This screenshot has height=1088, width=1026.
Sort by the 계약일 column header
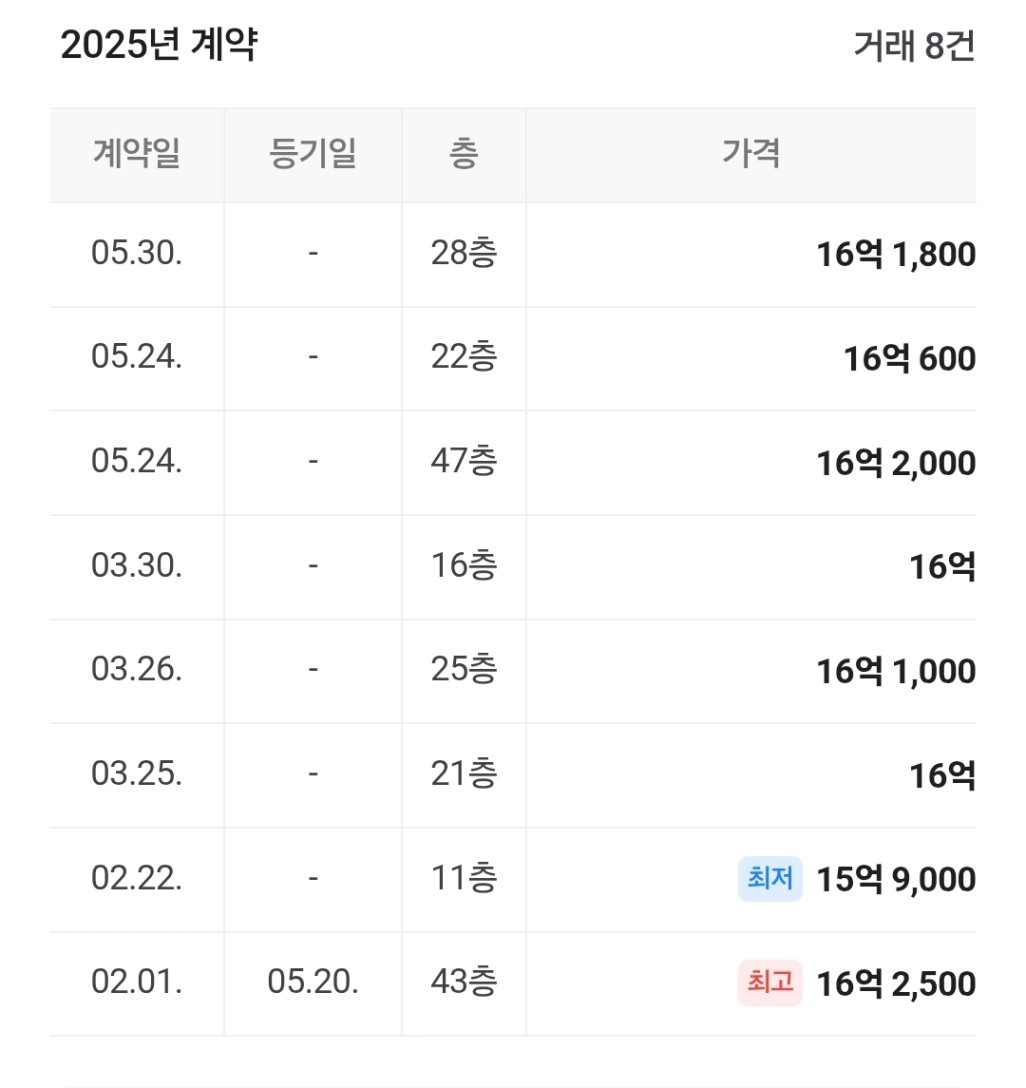(x=137, y=153)
